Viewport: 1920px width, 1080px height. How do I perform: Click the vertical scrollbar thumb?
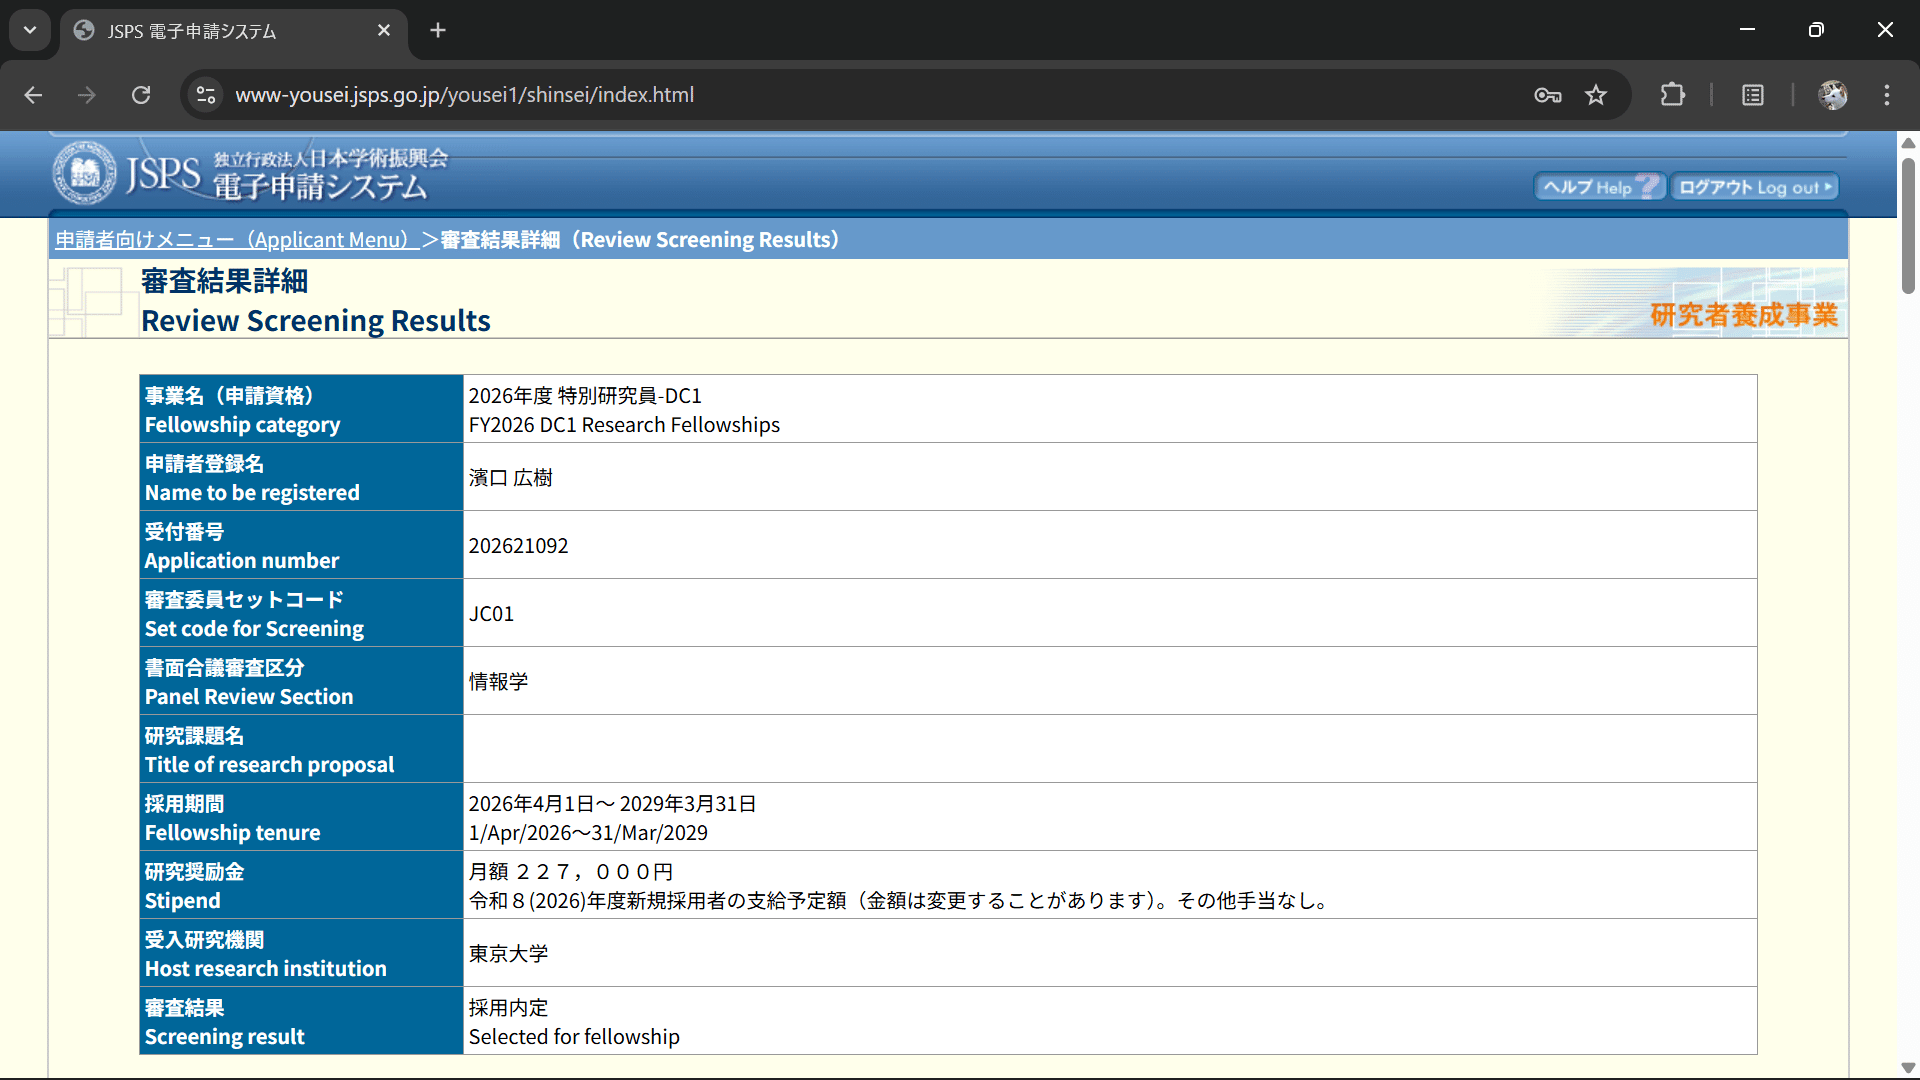(x=1908, y=225)
